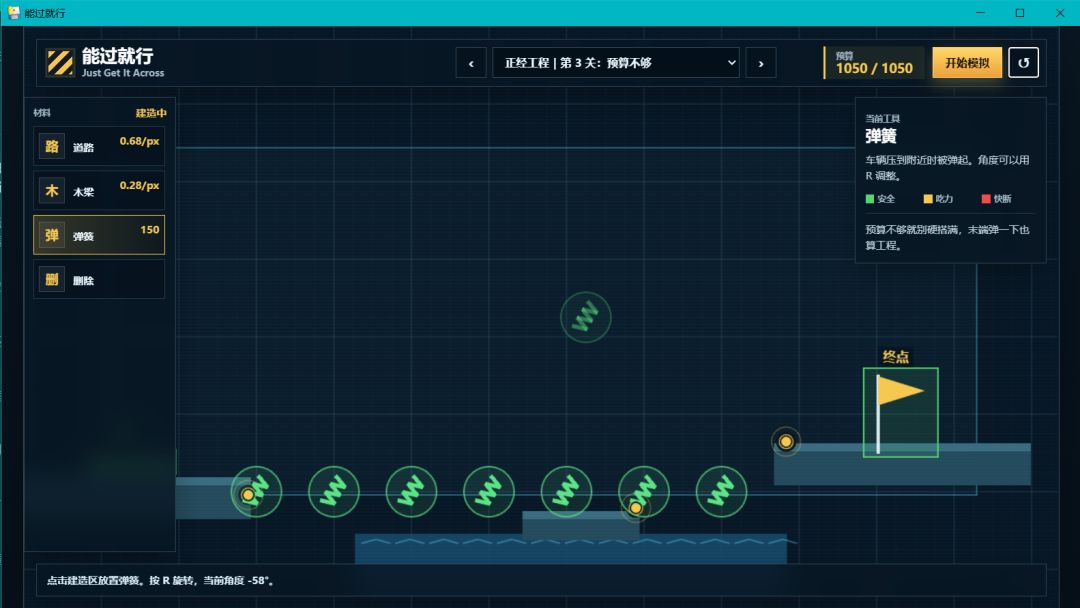Click the status bar angle hint text
The image size is (1080, 608).
click(162, 580)
